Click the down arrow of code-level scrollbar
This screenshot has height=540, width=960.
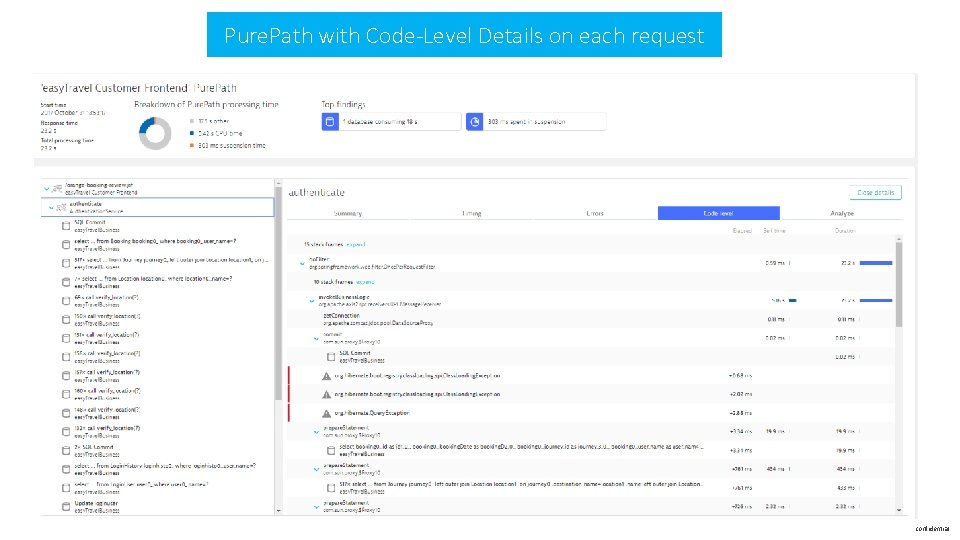click(899, 509)
